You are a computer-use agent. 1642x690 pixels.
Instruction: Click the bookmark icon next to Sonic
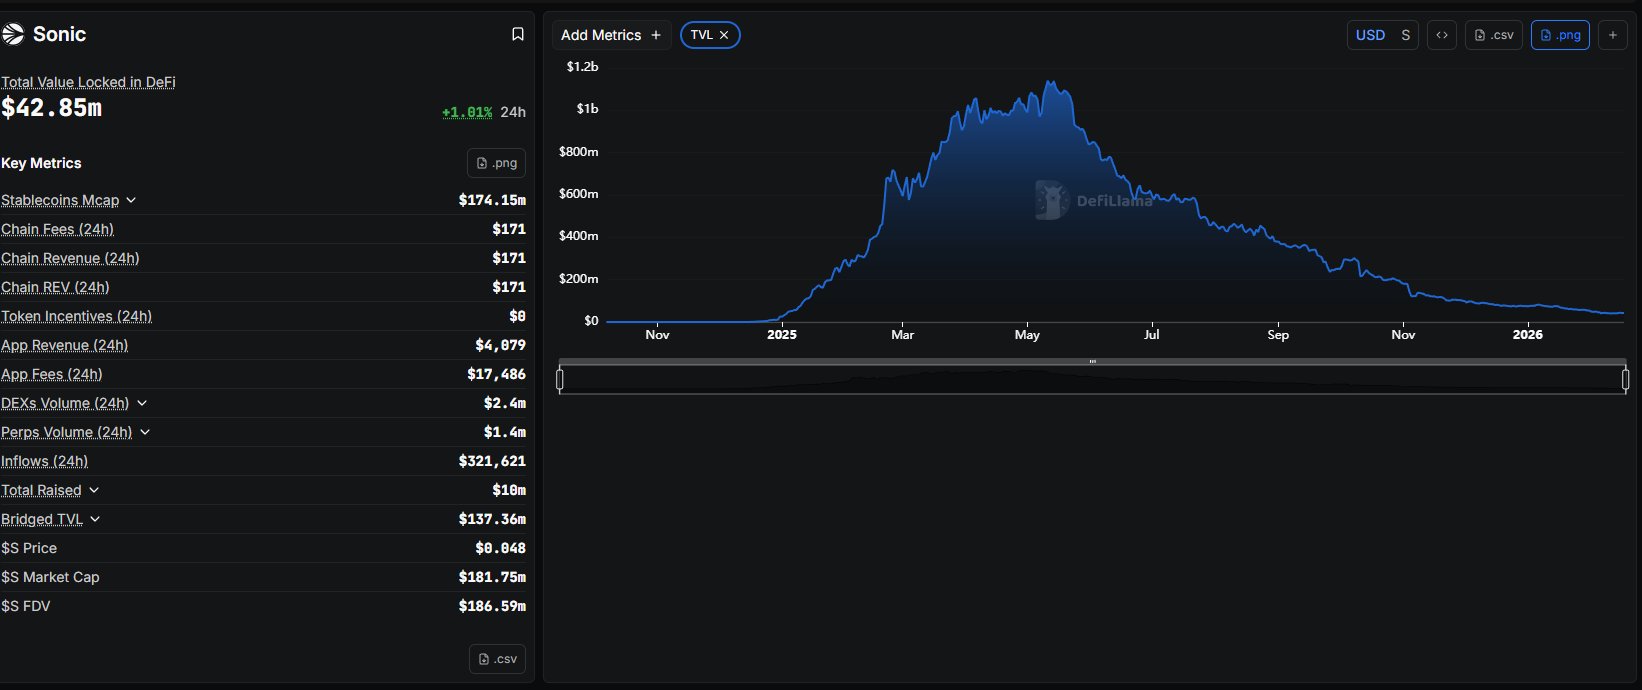pos(517,34)
